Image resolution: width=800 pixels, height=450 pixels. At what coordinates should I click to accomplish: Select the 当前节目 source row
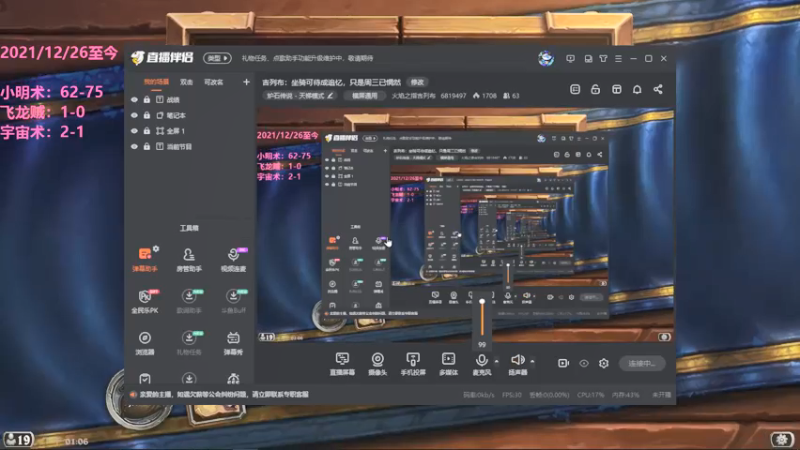pyautogui.click(x=189, y=146)
